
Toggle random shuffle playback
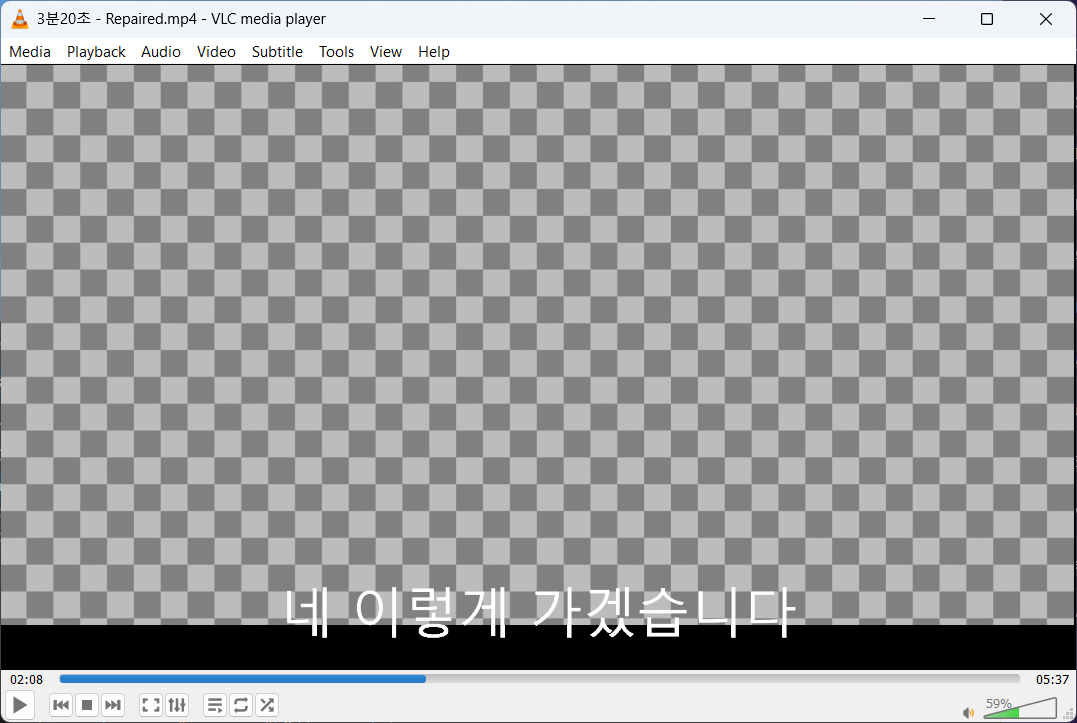(267, 705)
